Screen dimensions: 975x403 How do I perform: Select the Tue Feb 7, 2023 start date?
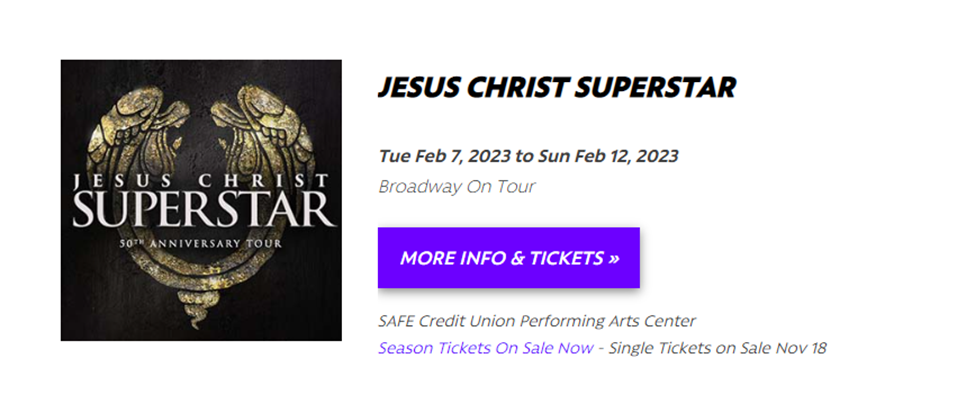(444, 156)
